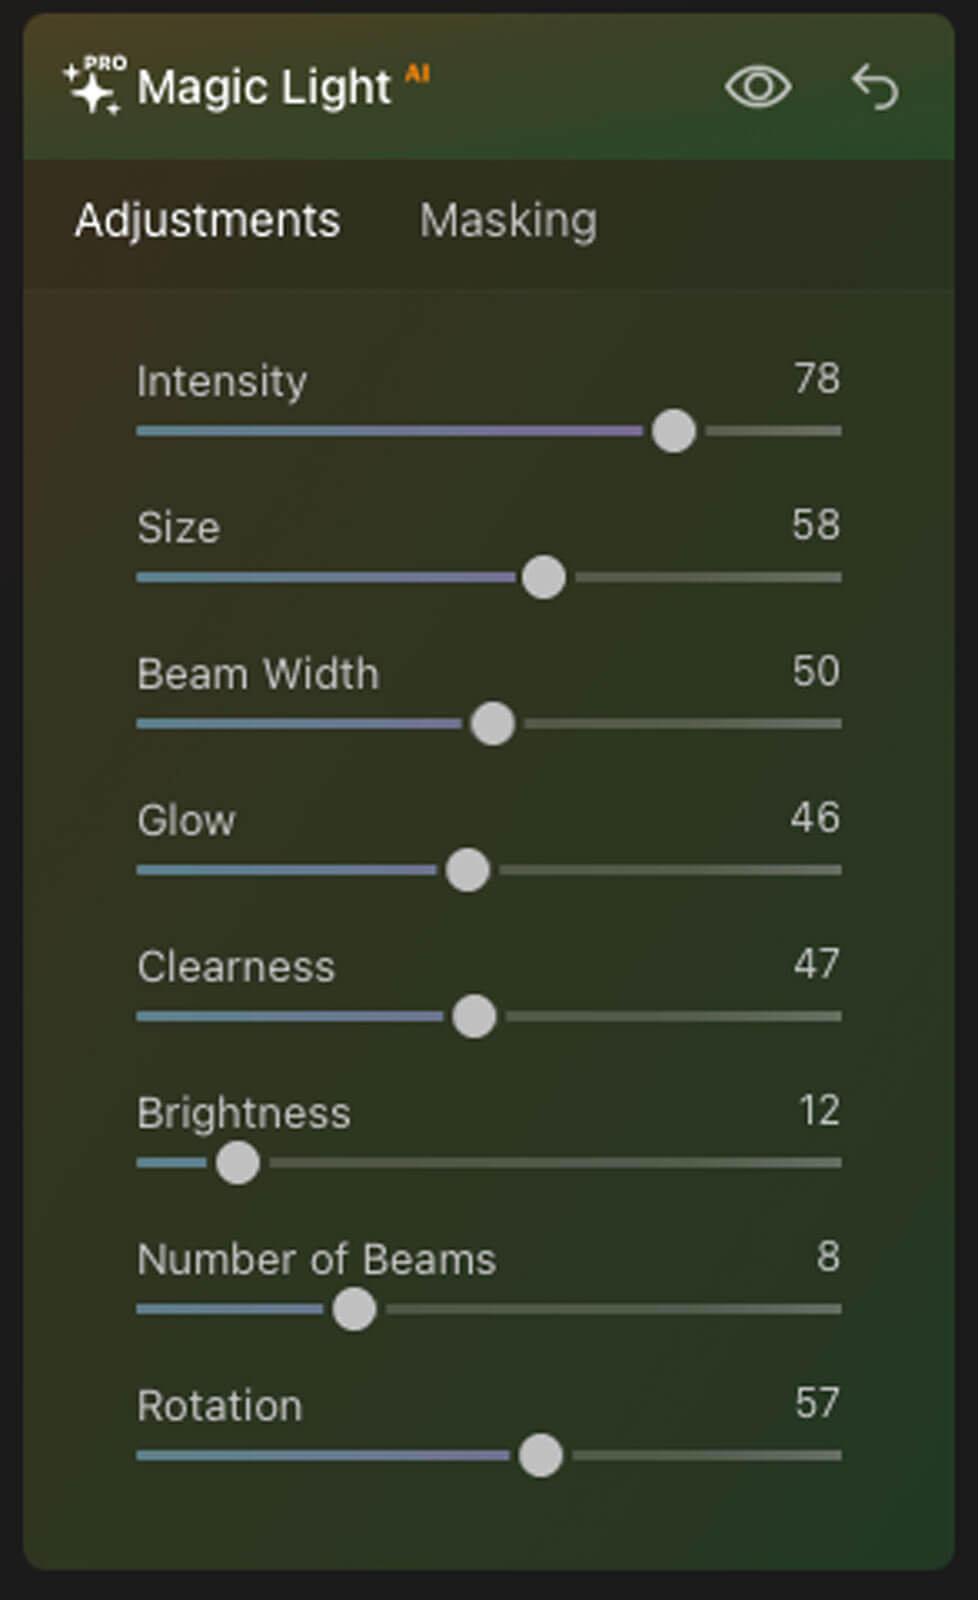Click the Rotation slider handle
978x1600 pixels.
[541, 1455]
